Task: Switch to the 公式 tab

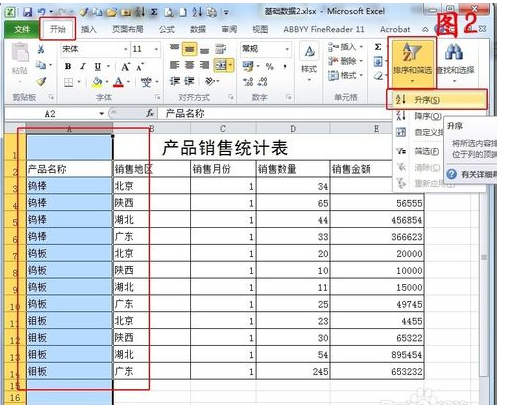Action: (x=167, y=29)
